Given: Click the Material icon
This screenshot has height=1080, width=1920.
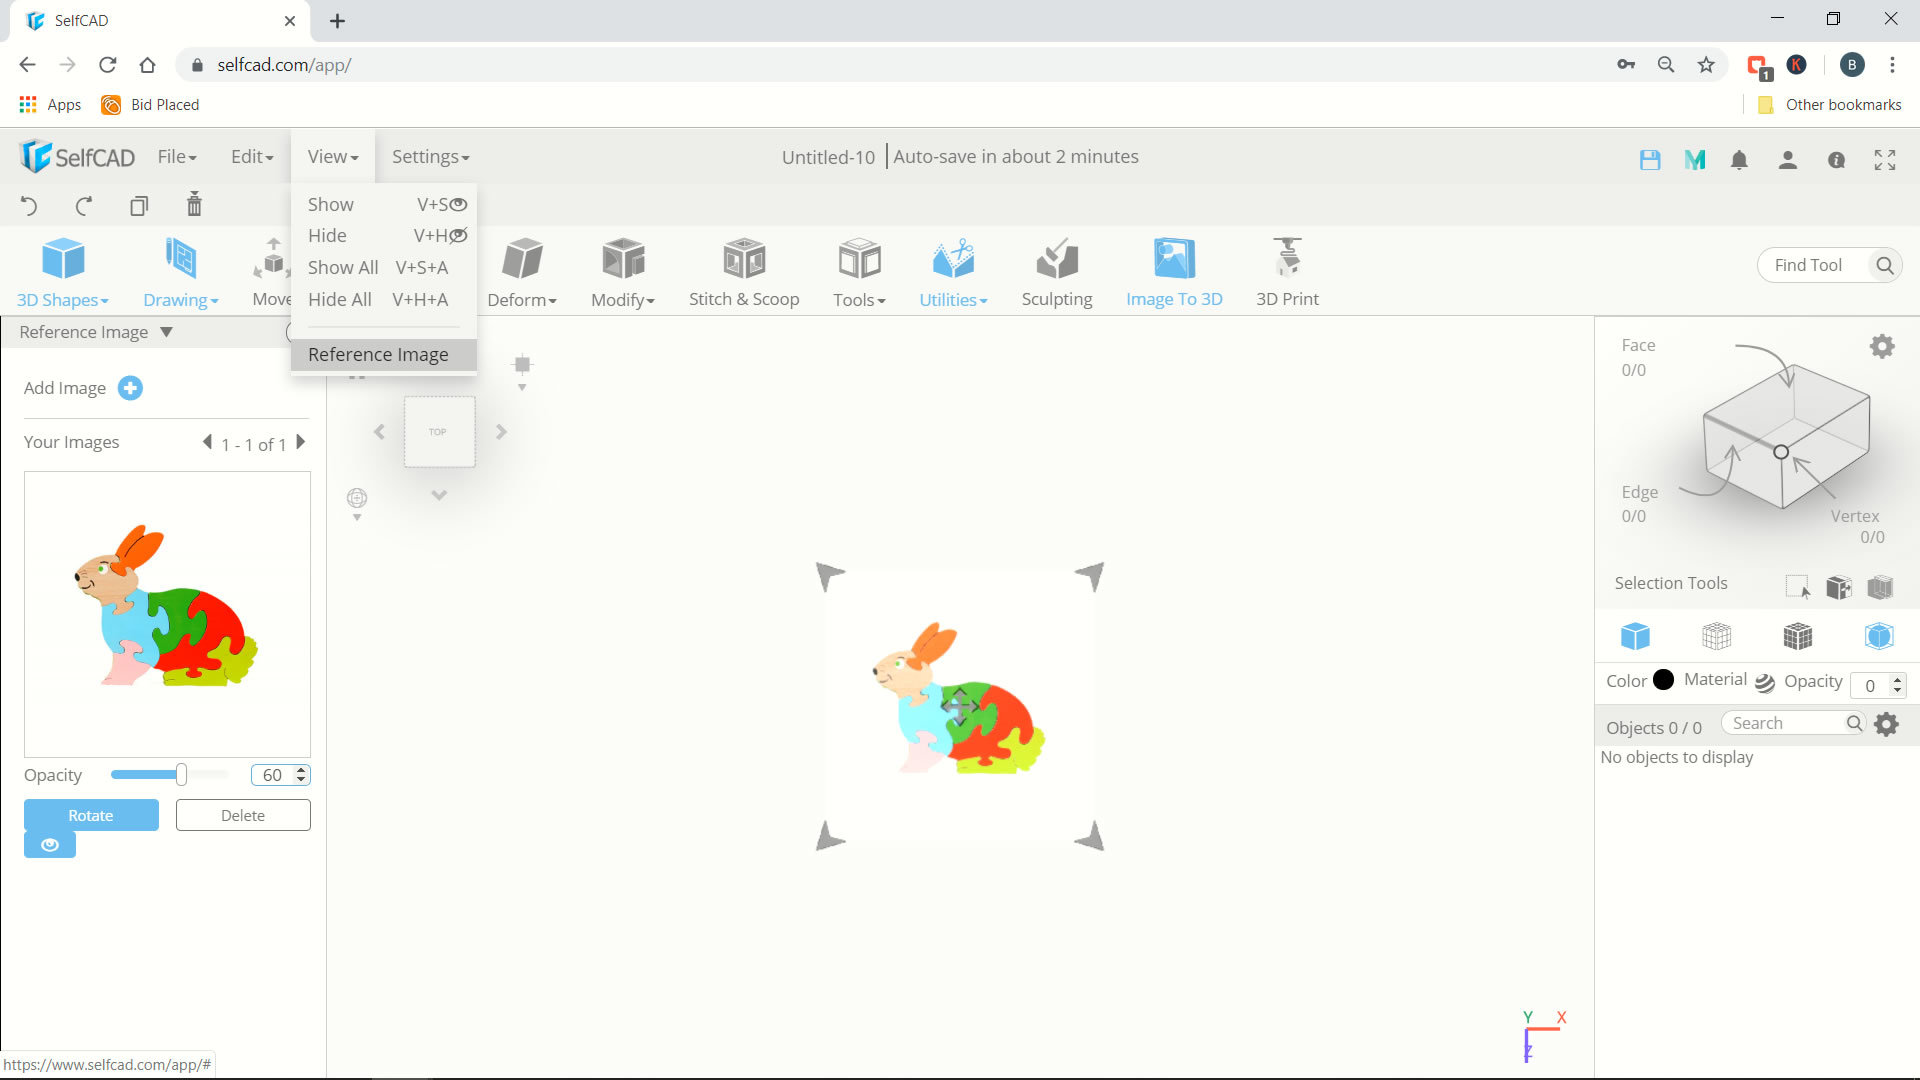Looking at the screenshot, I should tap(1765, 682).
